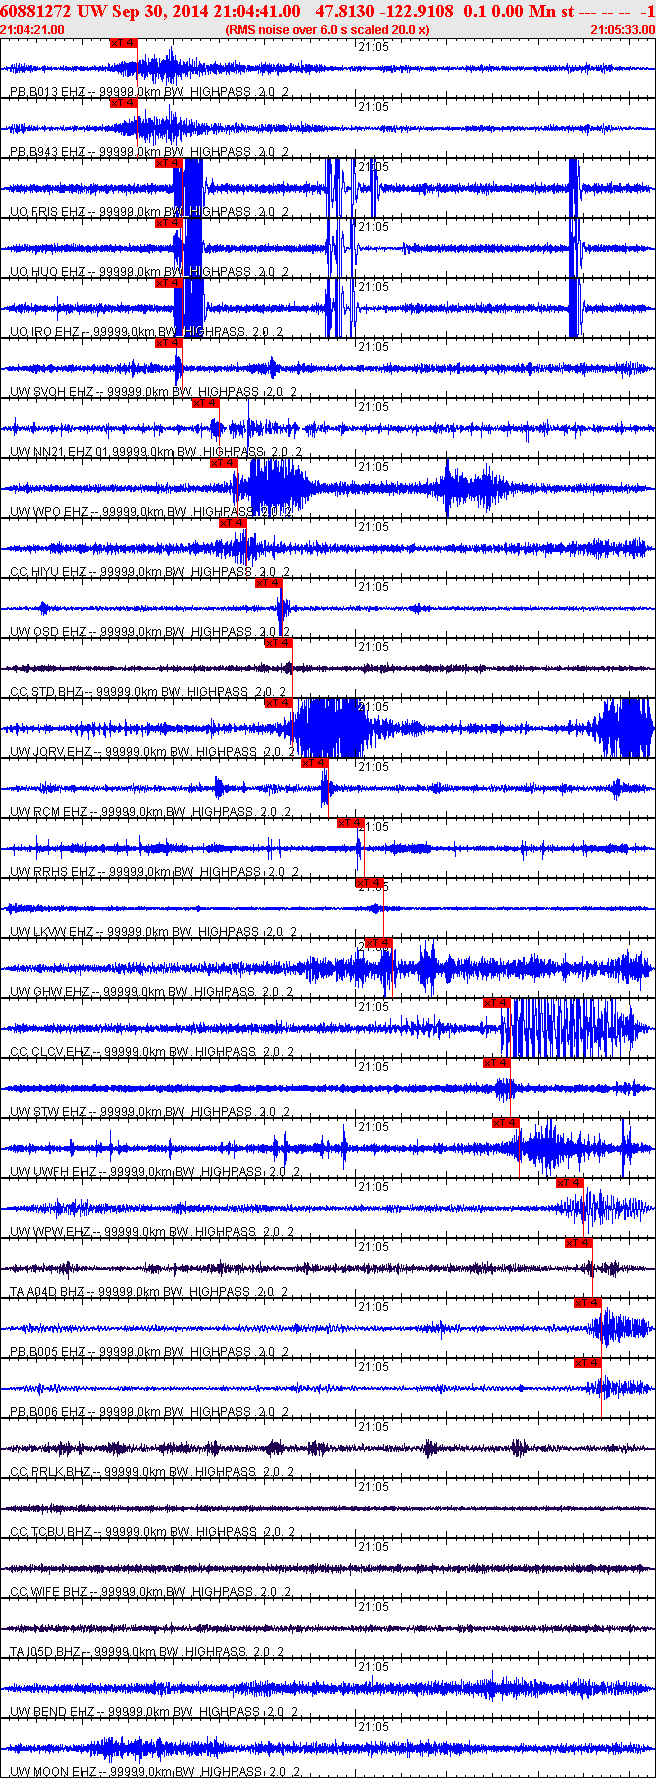Click the RMS noise scaling text
This screenshot has width=656, height=1778.
point(327,29)
